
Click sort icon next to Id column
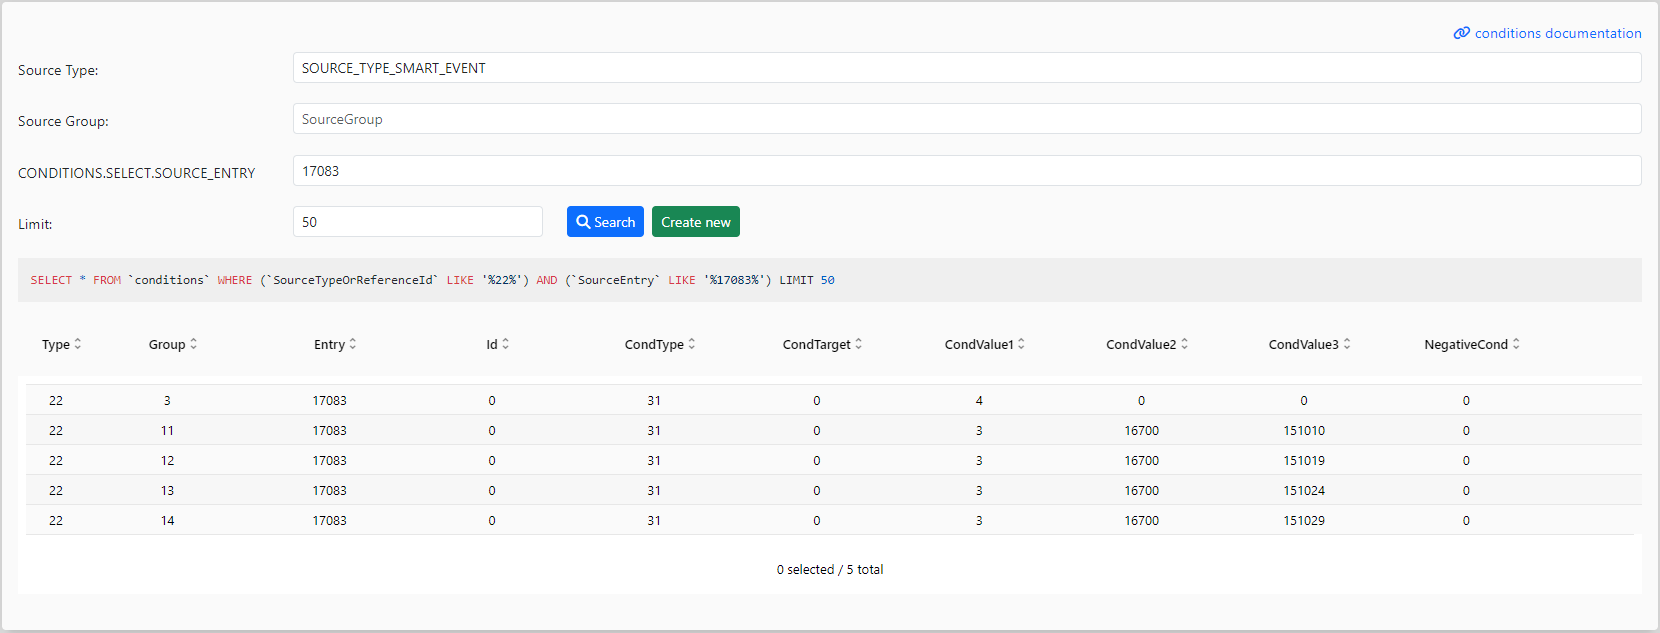click(505, 344)
